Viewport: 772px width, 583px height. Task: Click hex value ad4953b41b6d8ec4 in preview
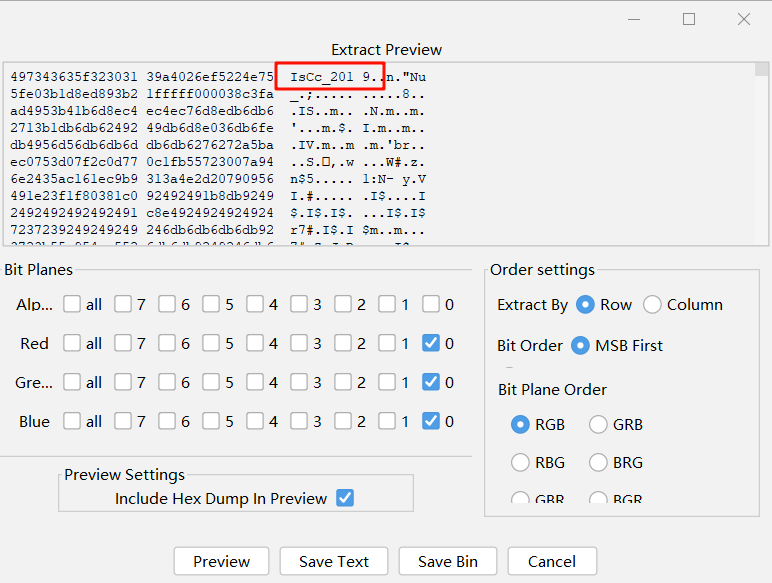coord(74,111)
